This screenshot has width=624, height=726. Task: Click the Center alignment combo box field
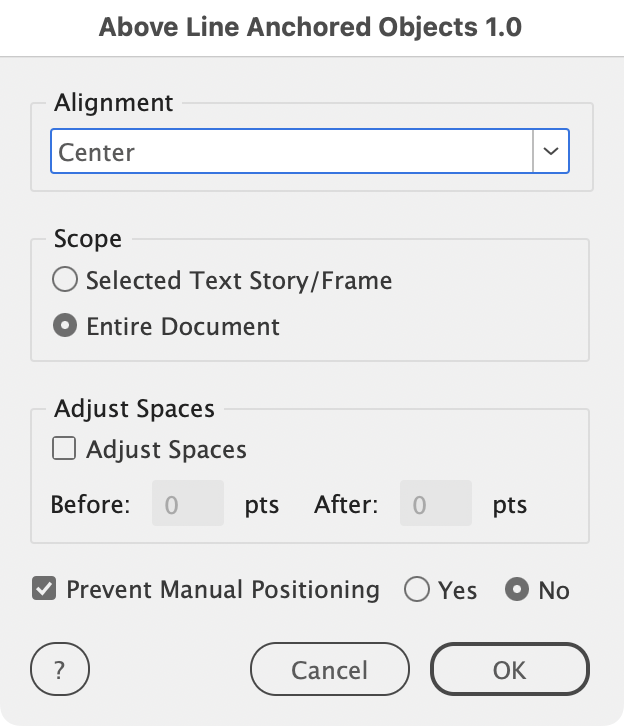point(291,152)
